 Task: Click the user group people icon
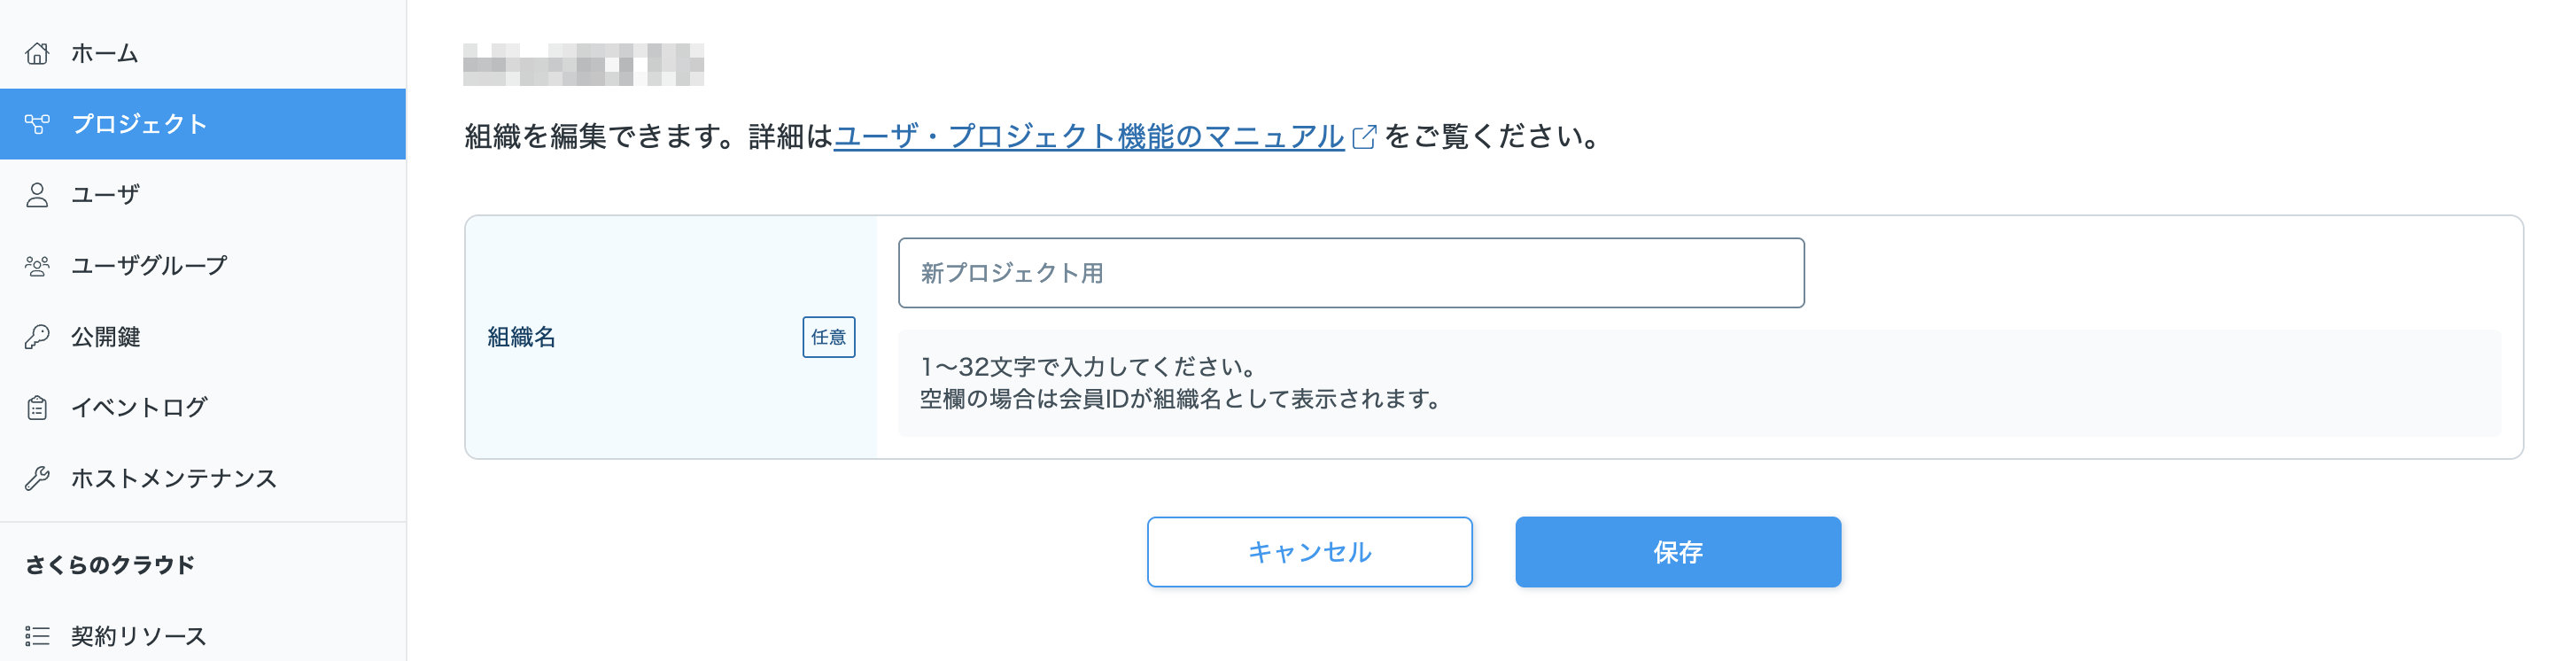coord(37,266)
